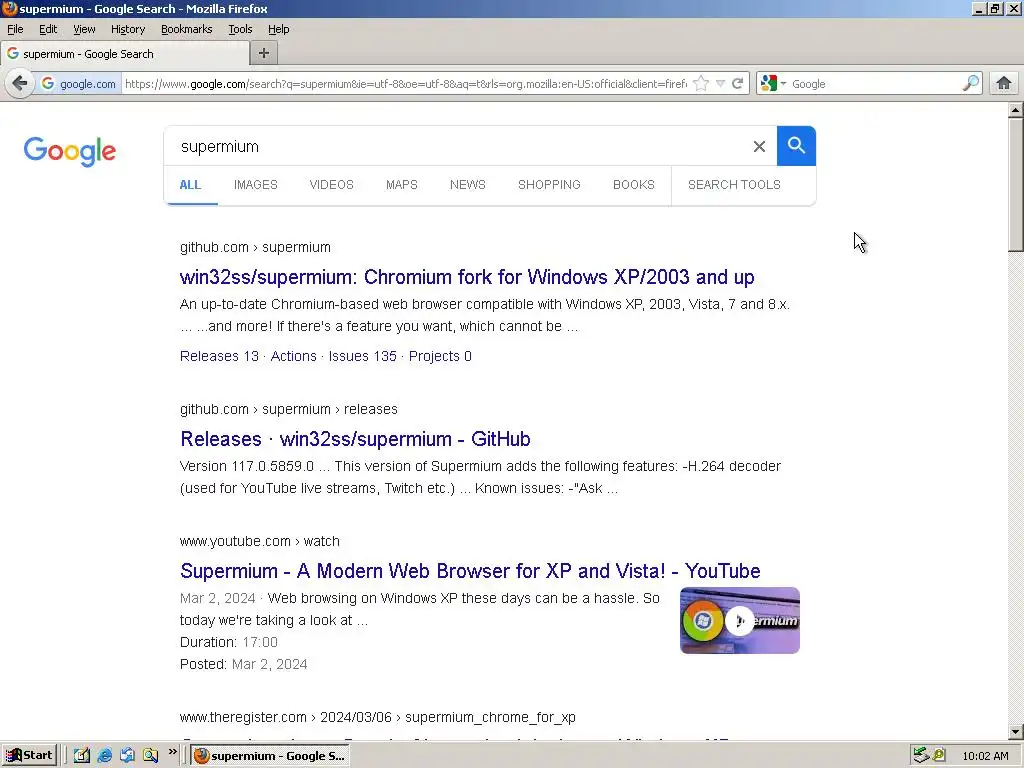This screenshot has width=1024, height=768.
Task: Click the www.youtube.com › watch breadcrumb
Action: [x=260, y=541]
